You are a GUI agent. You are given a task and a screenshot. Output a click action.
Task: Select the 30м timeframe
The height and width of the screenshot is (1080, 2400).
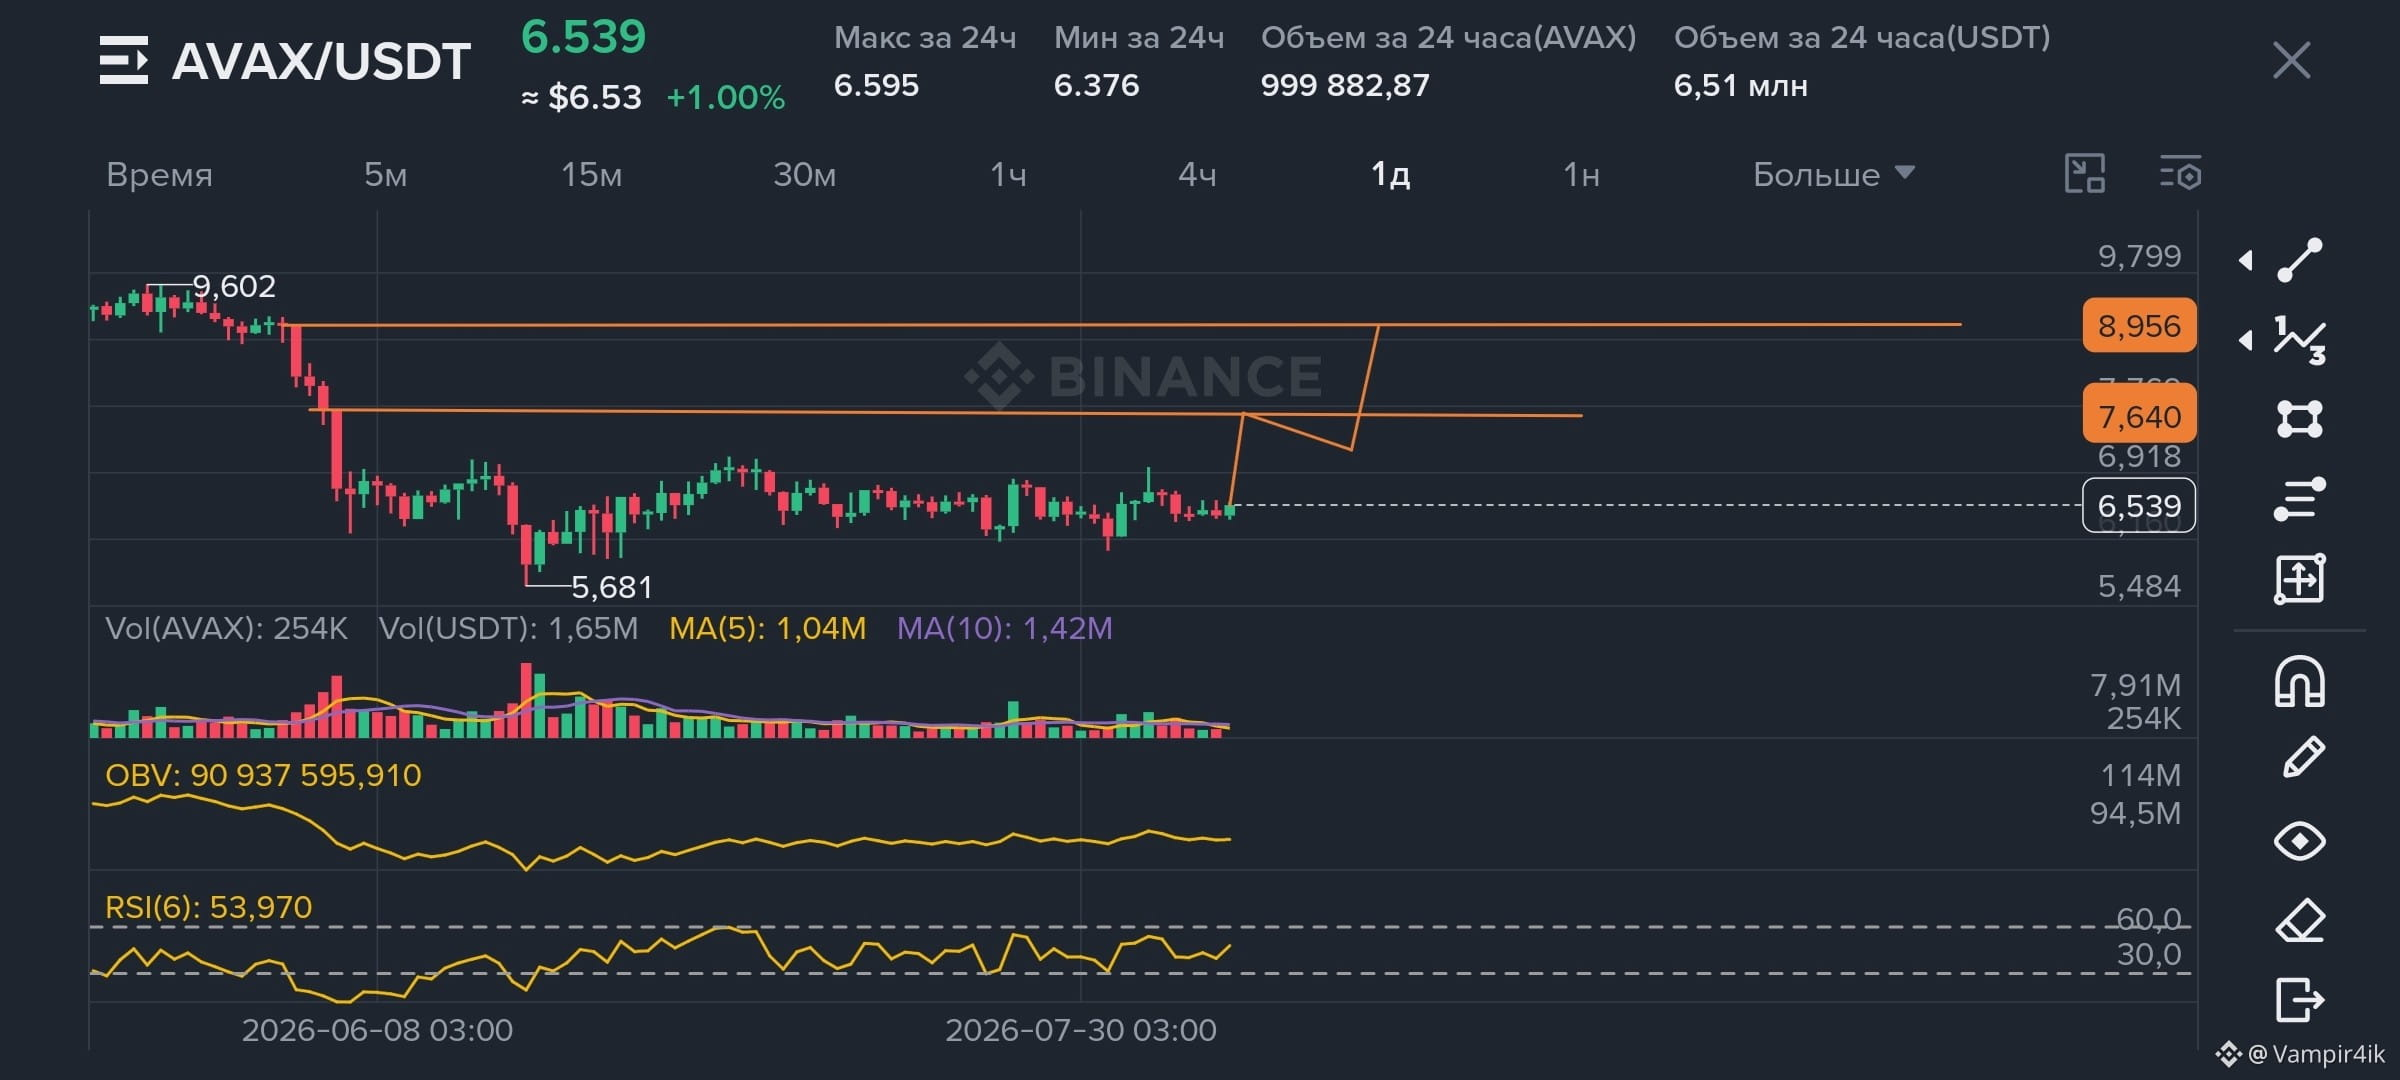click(x=804, y=174)
